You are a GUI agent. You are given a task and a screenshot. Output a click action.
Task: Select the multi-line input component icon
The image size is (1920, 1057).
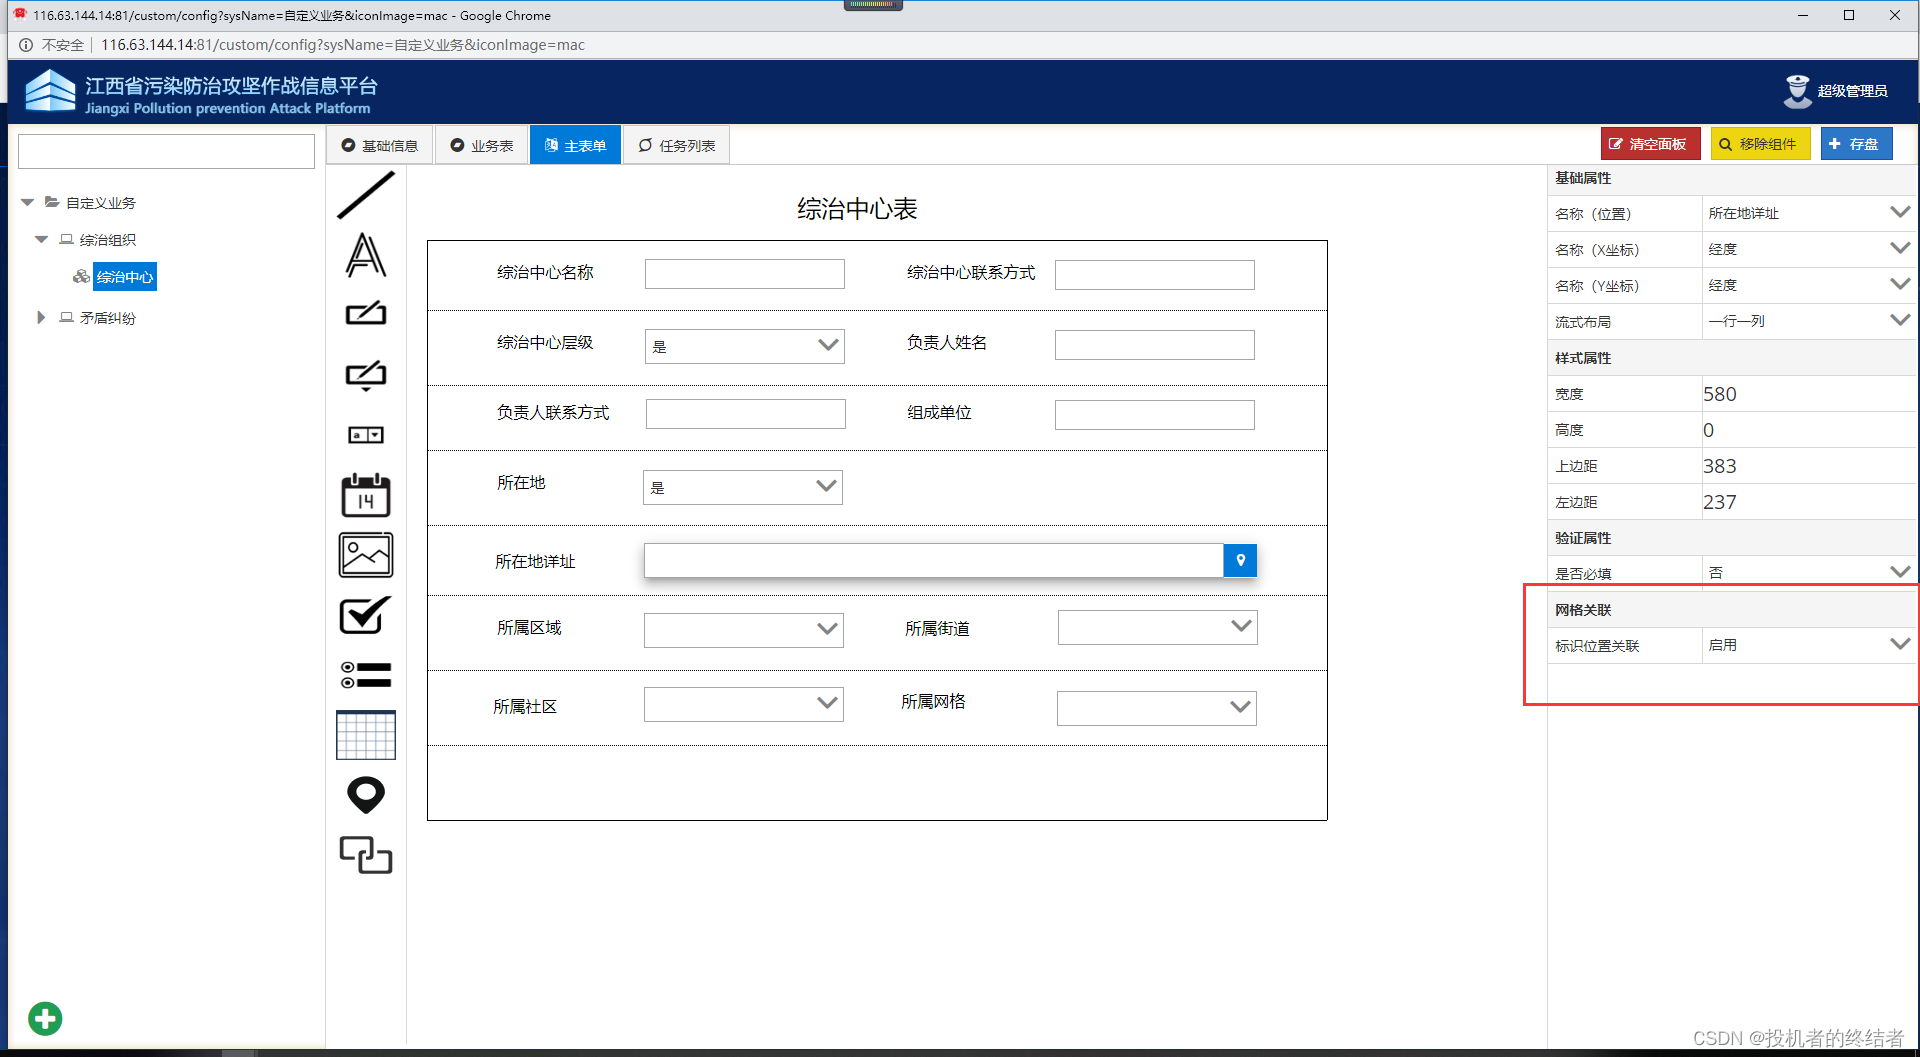(x=366, y=375)
